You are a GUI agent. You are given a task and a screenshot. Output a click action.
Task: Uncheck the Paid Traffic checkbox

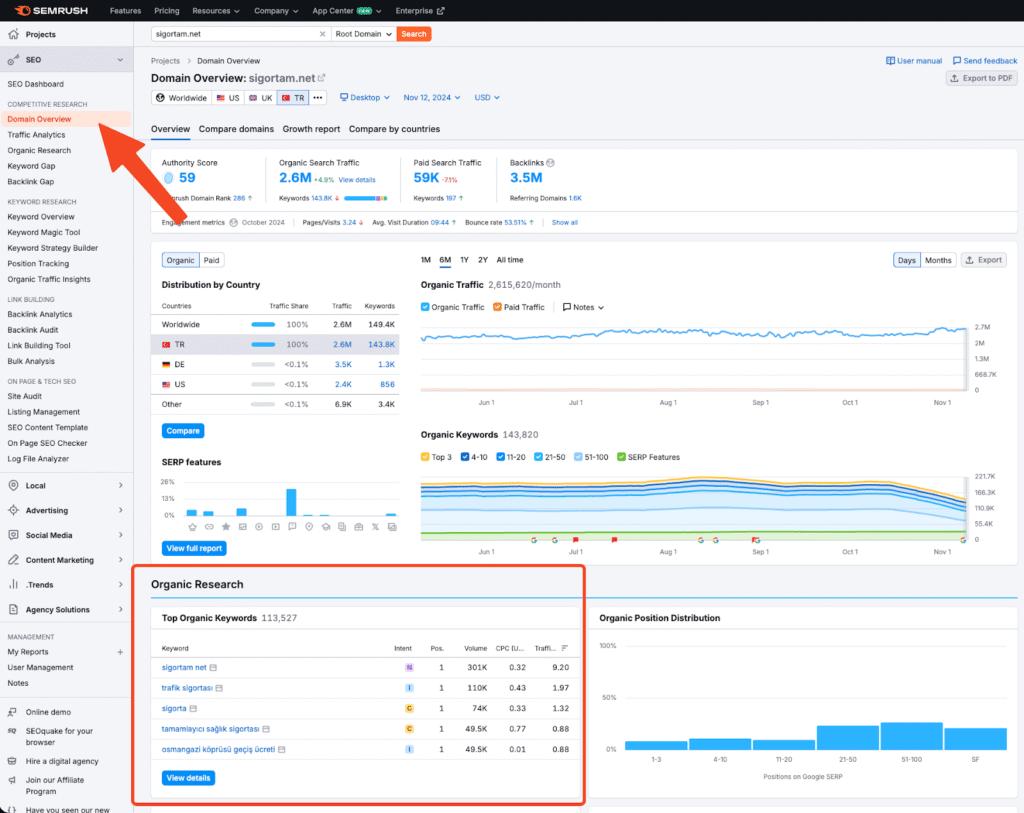pyautogui.click(x=498, y=307)
